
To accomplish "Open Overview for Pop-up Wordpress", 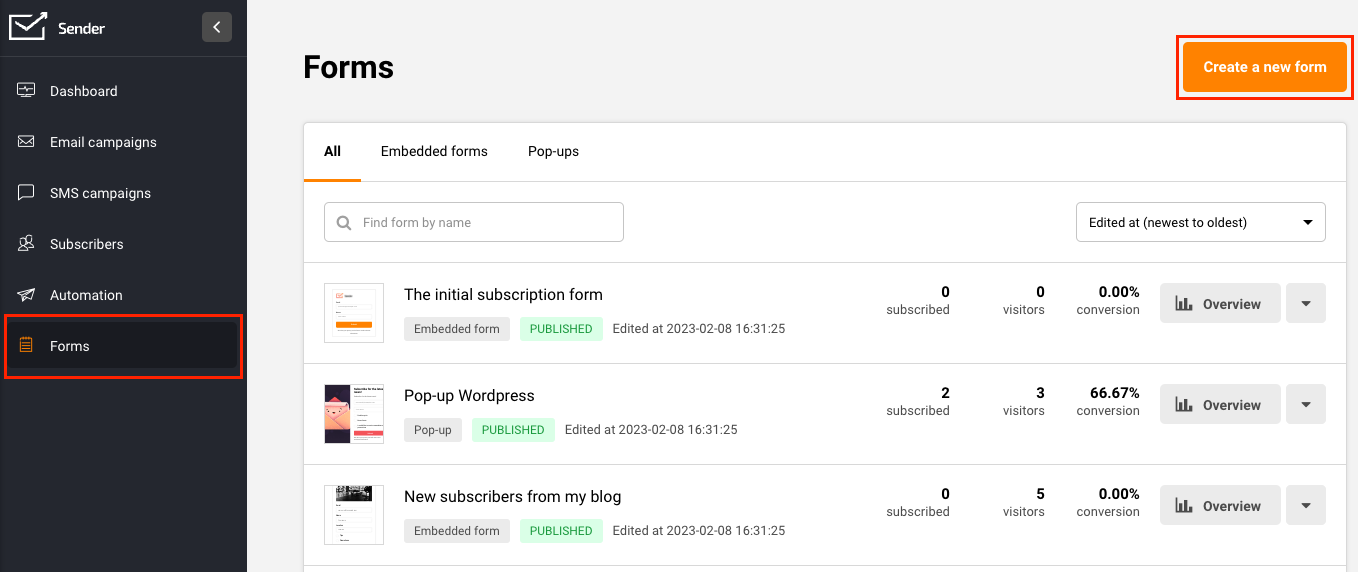I will click(1220, 405).
